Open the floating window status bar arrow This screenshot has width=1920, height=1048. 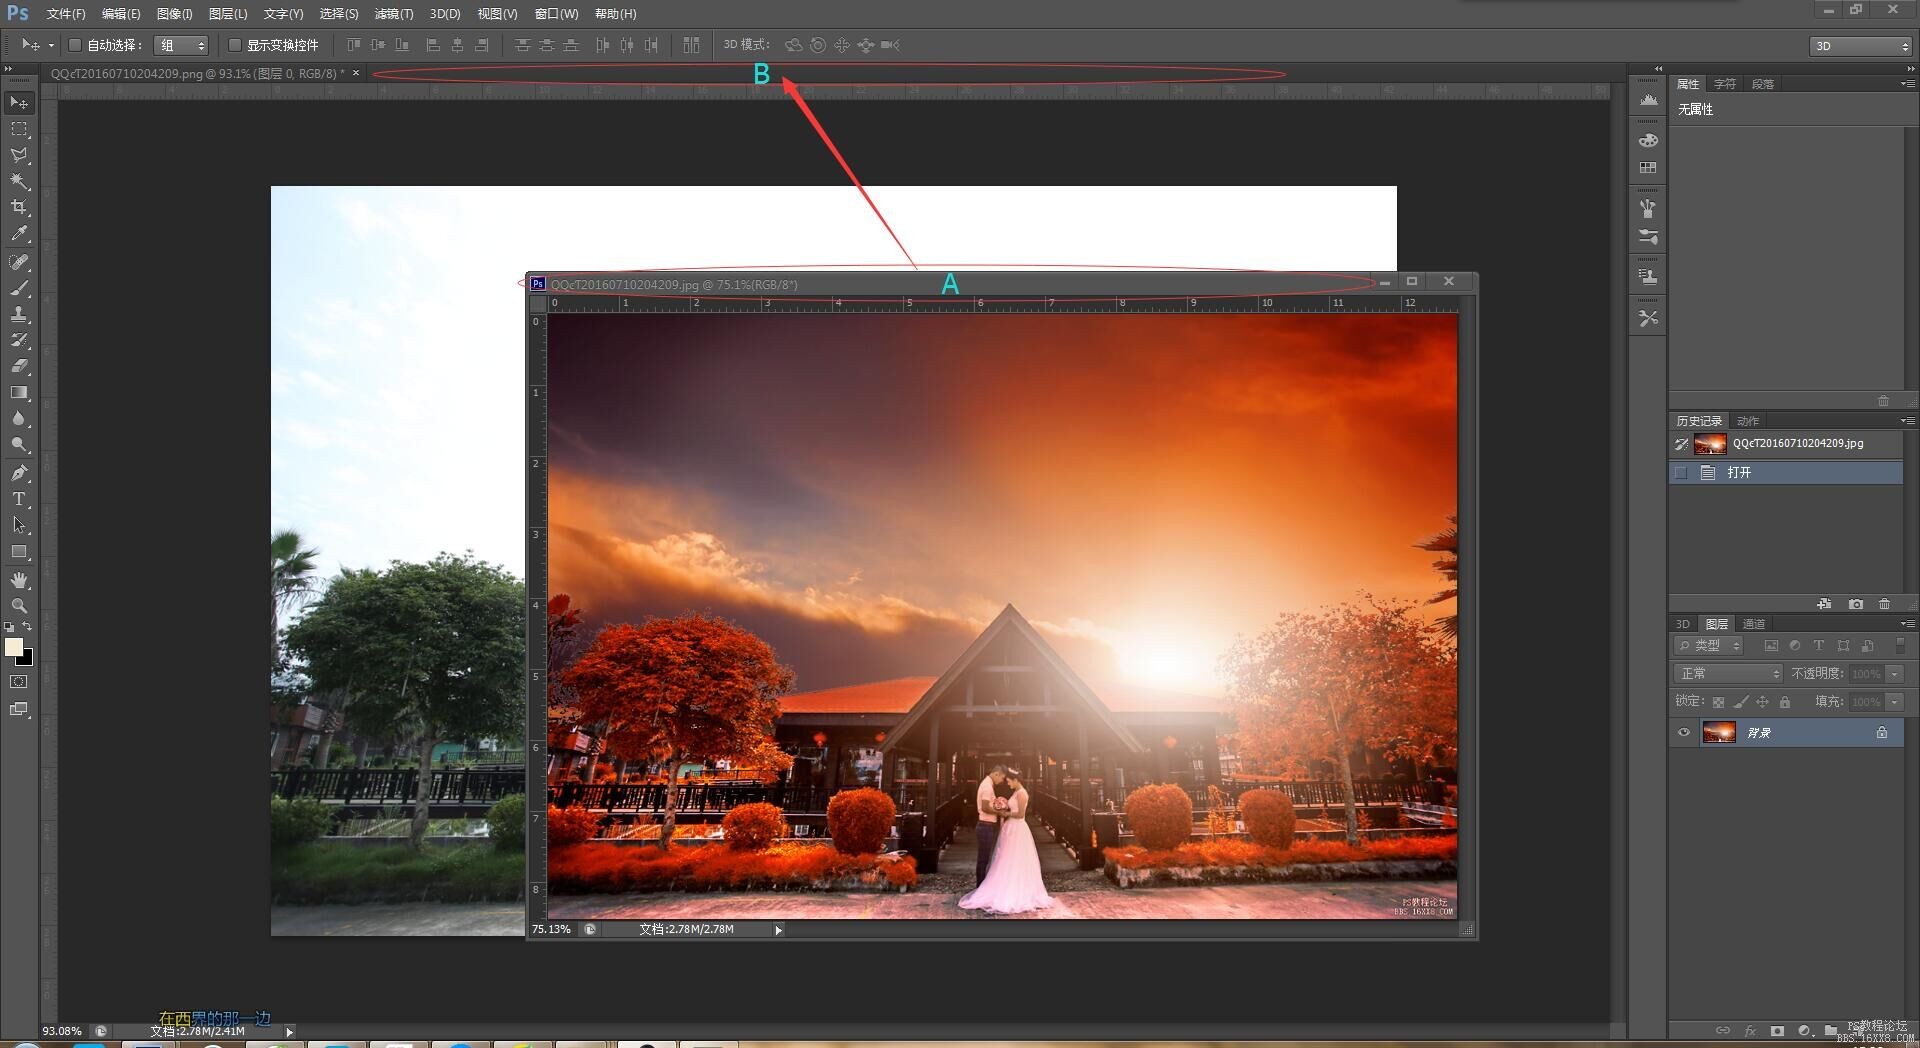point(778,930)
